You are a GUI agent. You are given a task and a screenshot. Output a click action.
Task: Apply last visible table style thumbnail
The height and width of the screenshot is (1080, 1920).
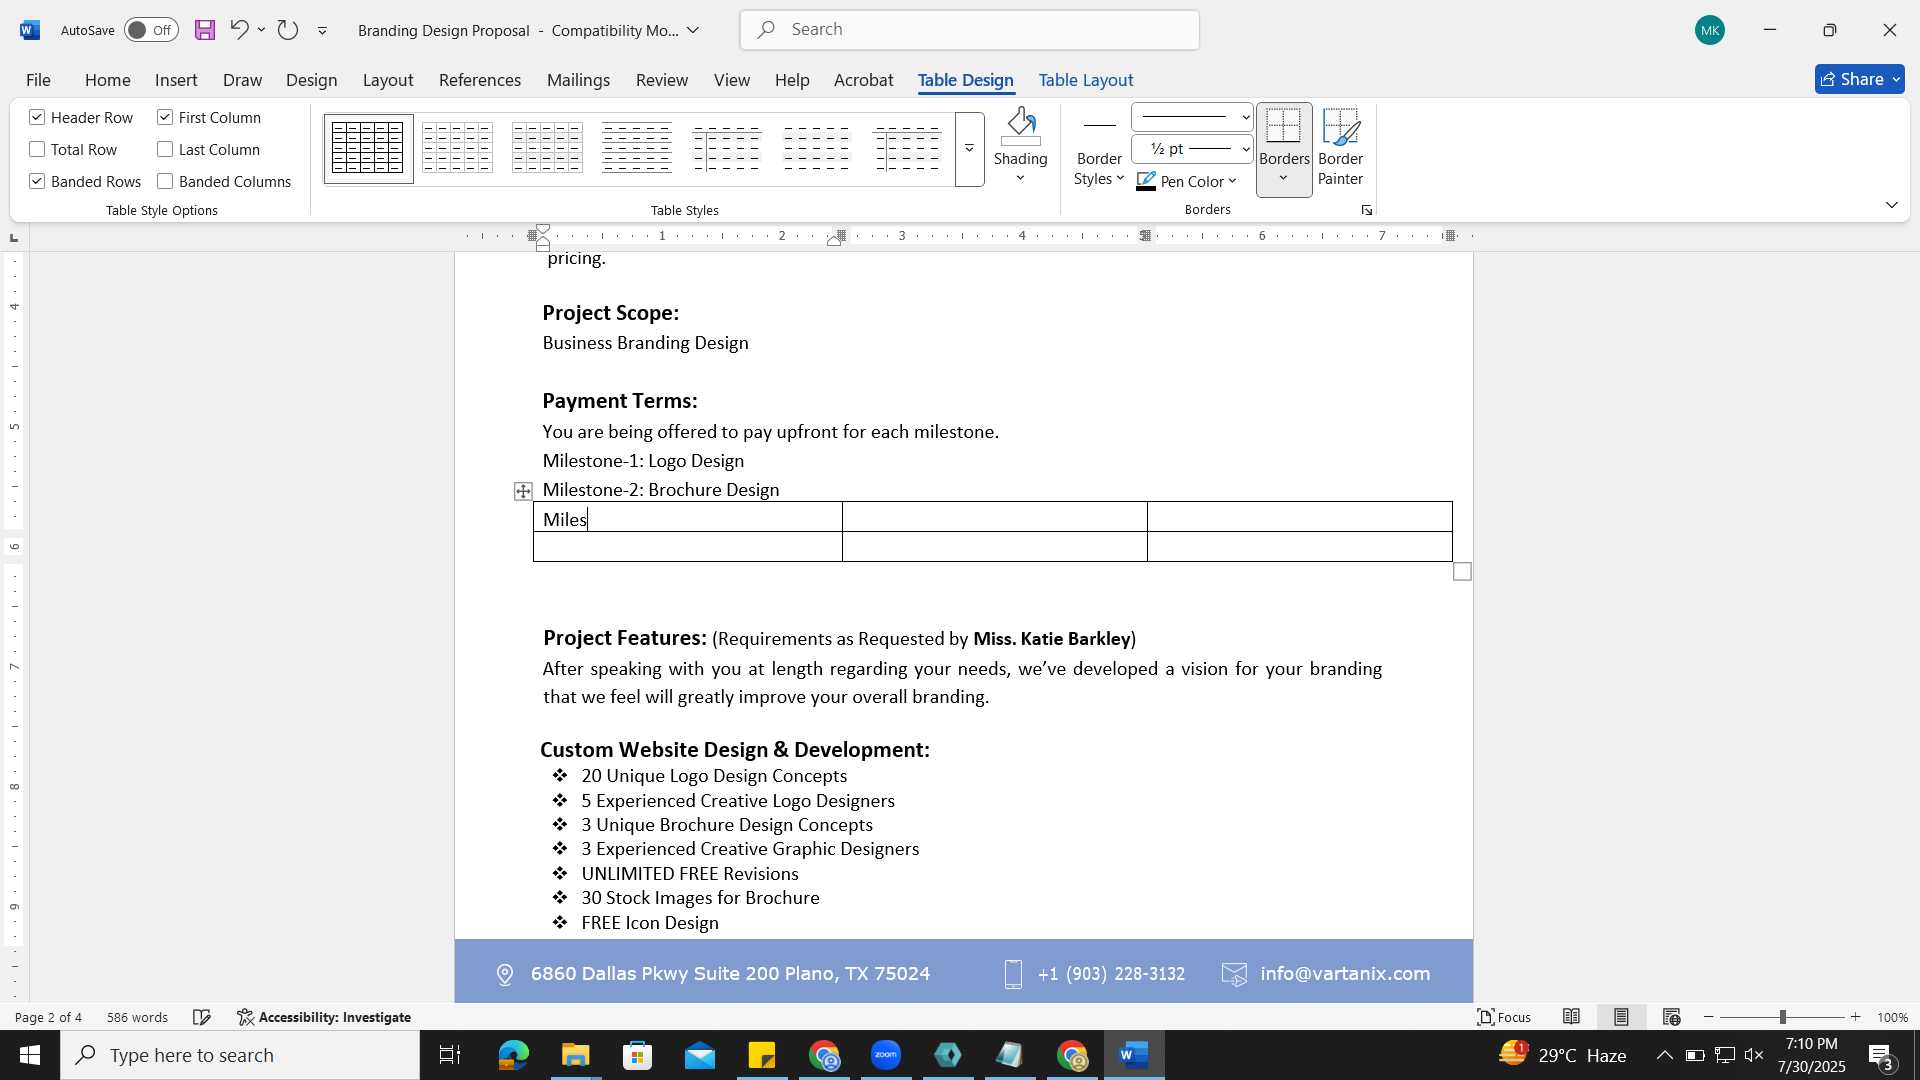click(907, 148)
